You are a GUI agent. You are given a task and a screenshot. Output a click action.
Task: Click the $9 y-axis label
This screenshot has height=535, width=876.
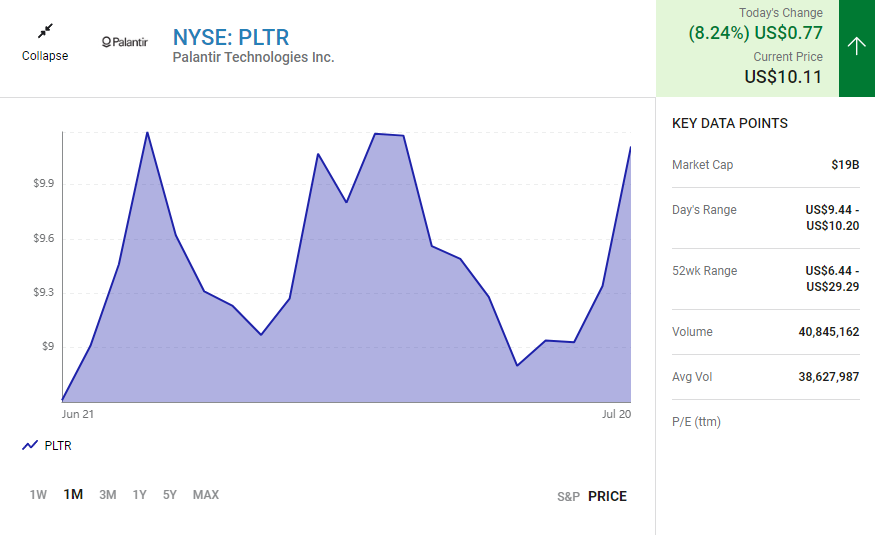pos(48,346)
